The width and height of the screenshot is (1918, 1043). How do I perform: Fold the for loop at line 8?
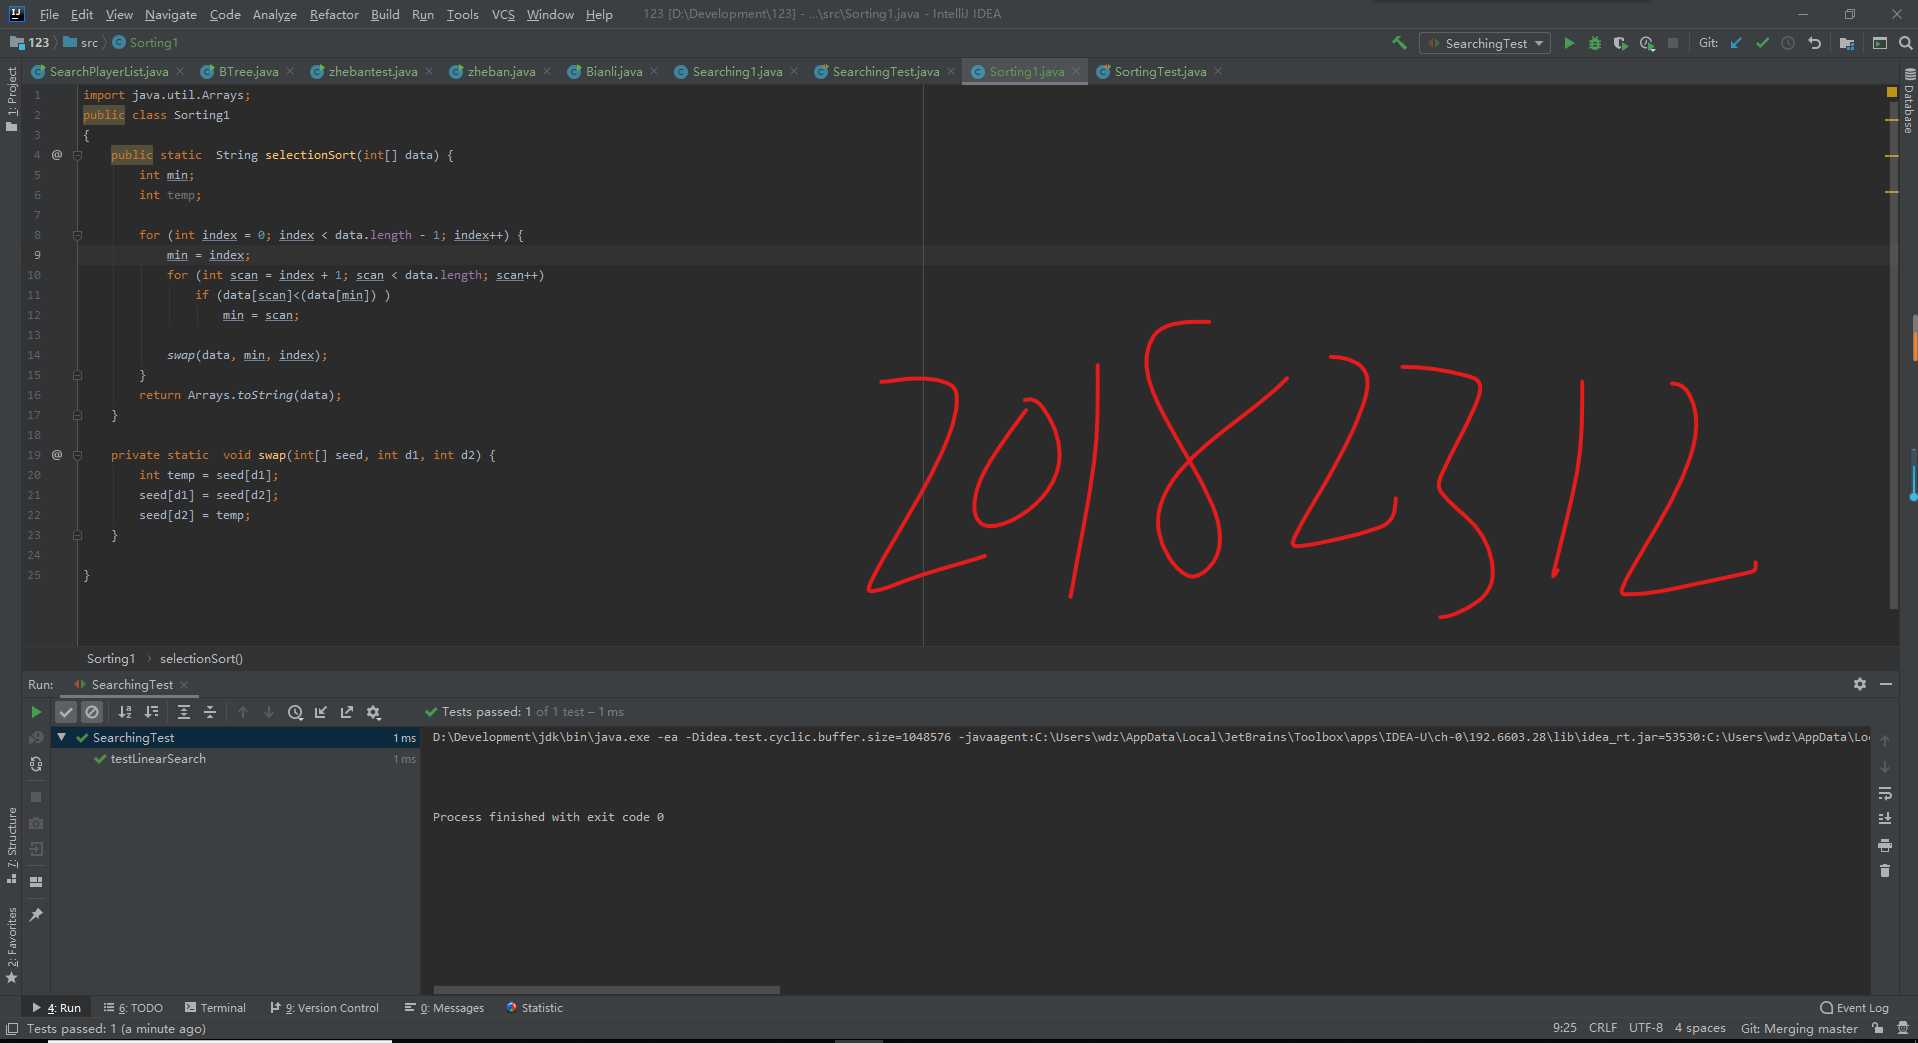click(x=77, y=235)
